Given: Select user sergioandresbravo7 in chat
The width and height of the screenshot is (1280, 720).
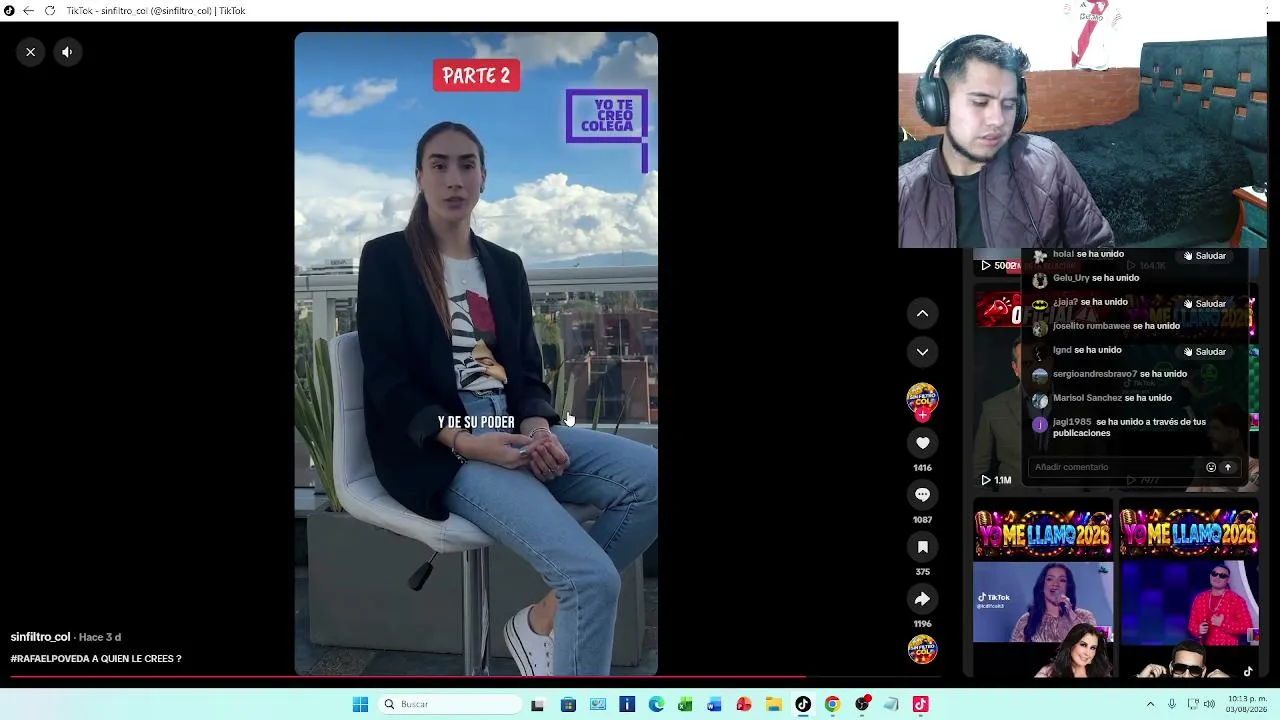Looking at the screenshot, I should 1094,374.
